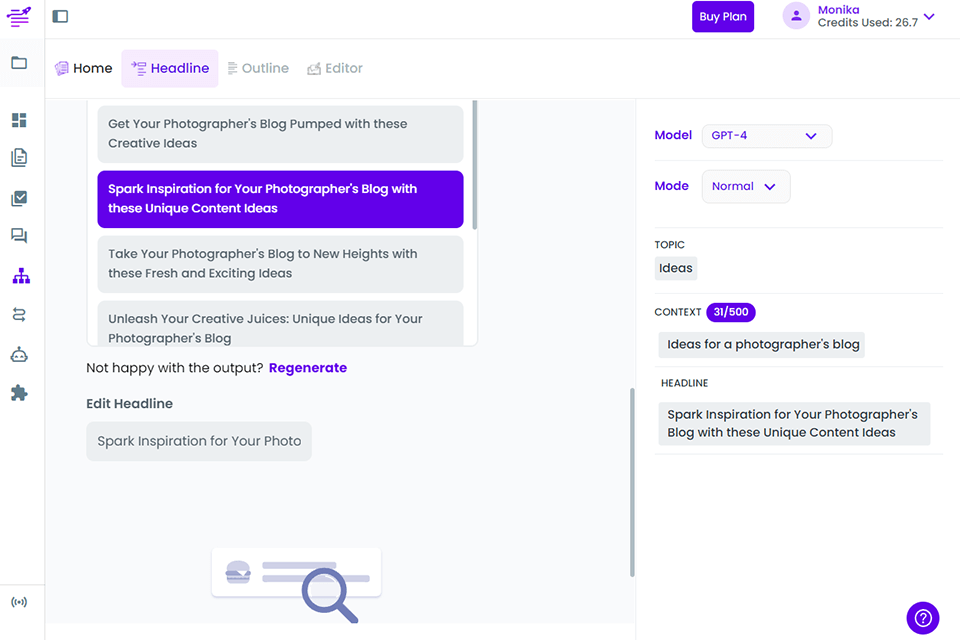Switch to the Outline tab
Viewport: 960px width, 640px height.
point(258,68)
